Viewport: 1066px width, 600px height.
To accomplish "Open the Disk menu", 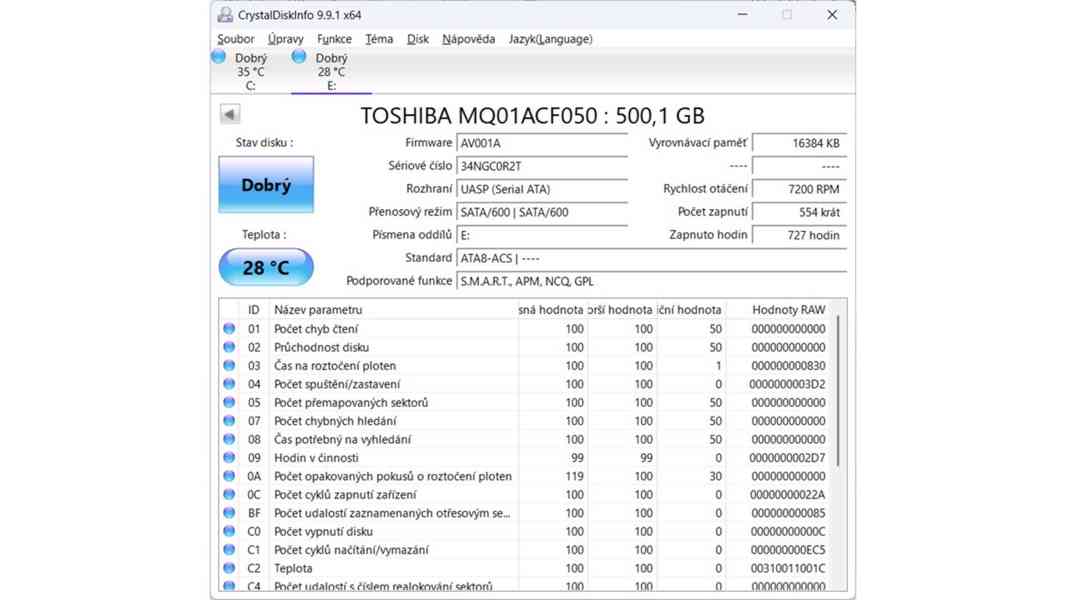I will tap(417, 39).
